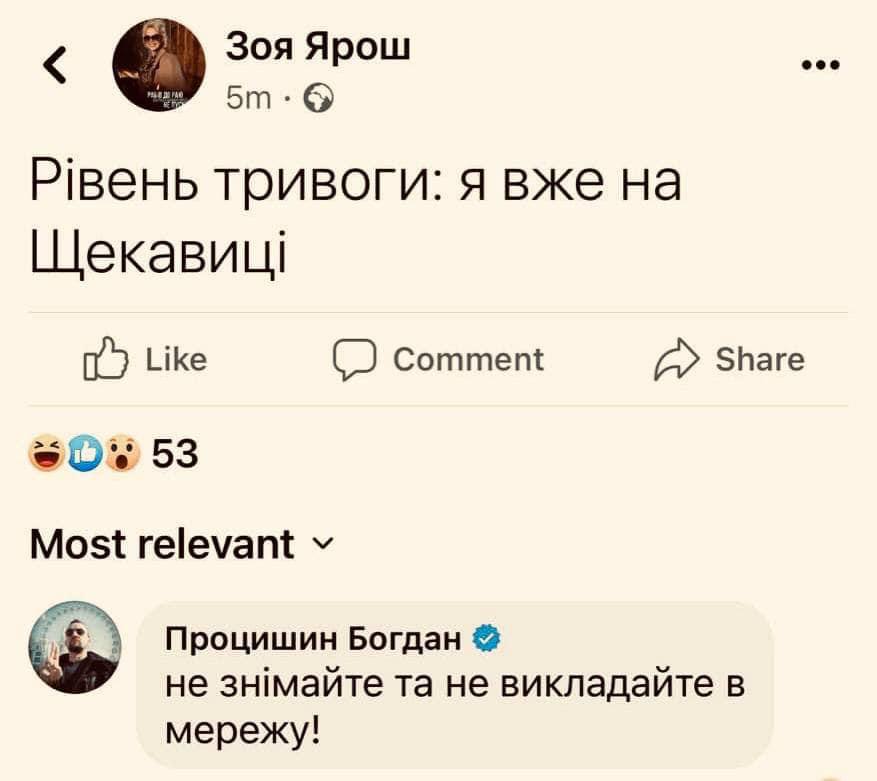Click the Share arrow icon
Screen dimensions: 877x781
[678, 360]
